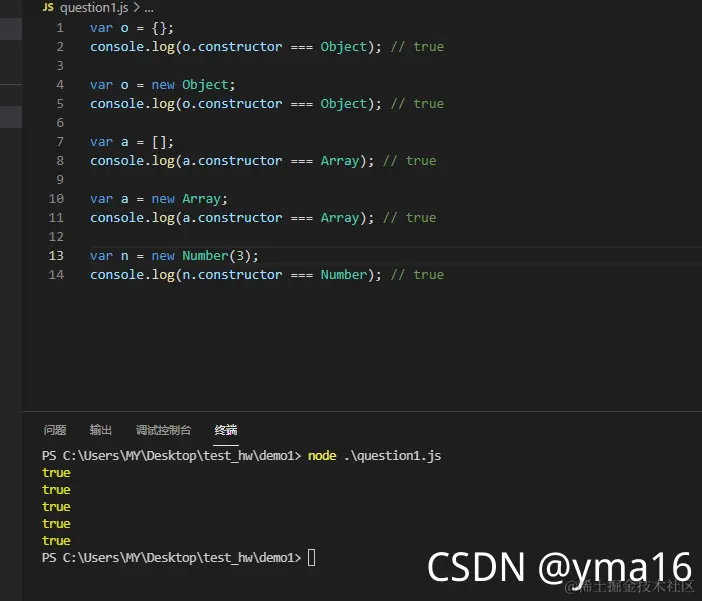Click line 8 console.log a.constructor statement
The height and width of the screenshot is (601, 702).
pos(232,161)
